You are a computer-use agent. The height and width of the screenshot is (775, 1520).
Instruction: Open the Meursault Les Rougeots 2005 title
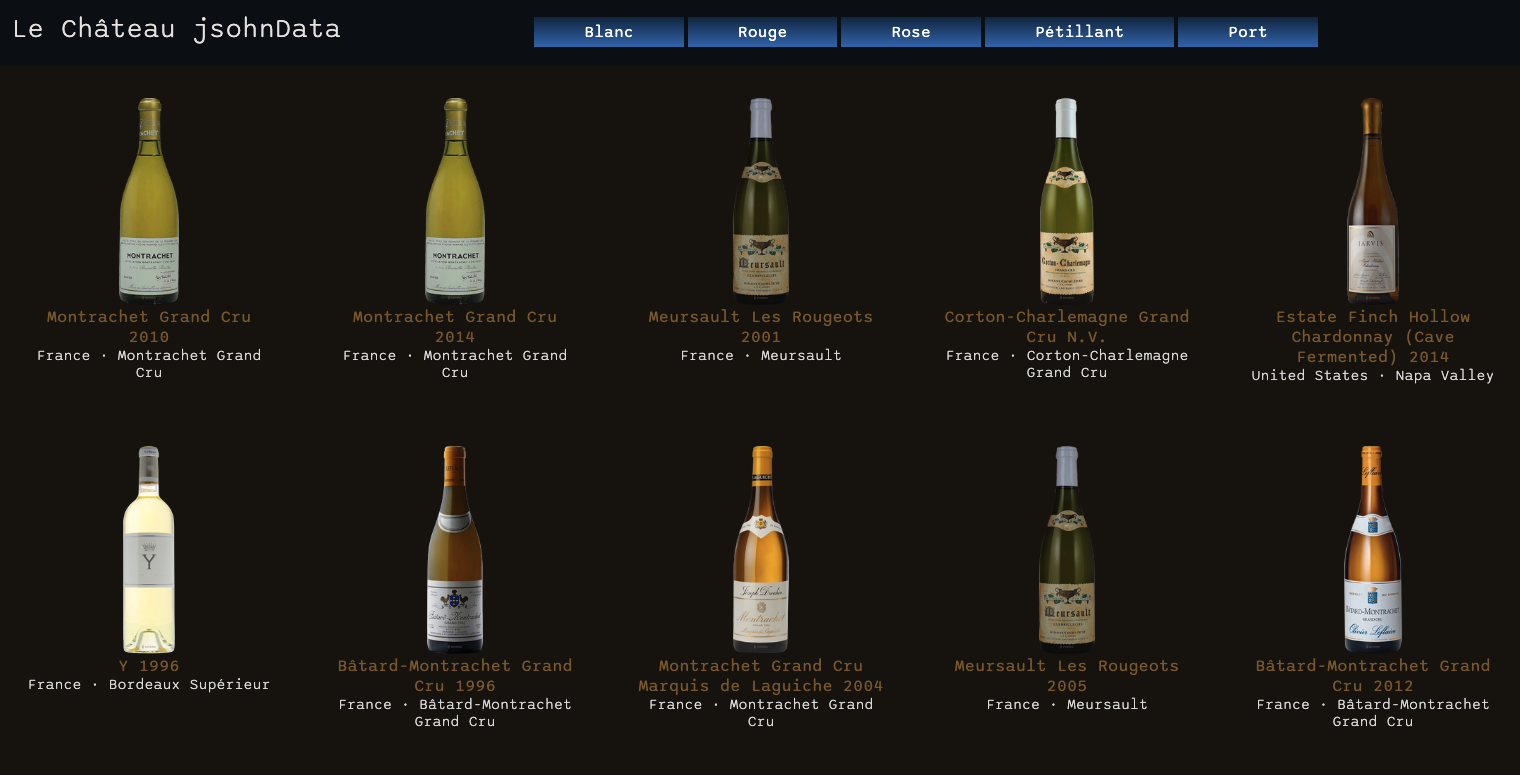1067,676
